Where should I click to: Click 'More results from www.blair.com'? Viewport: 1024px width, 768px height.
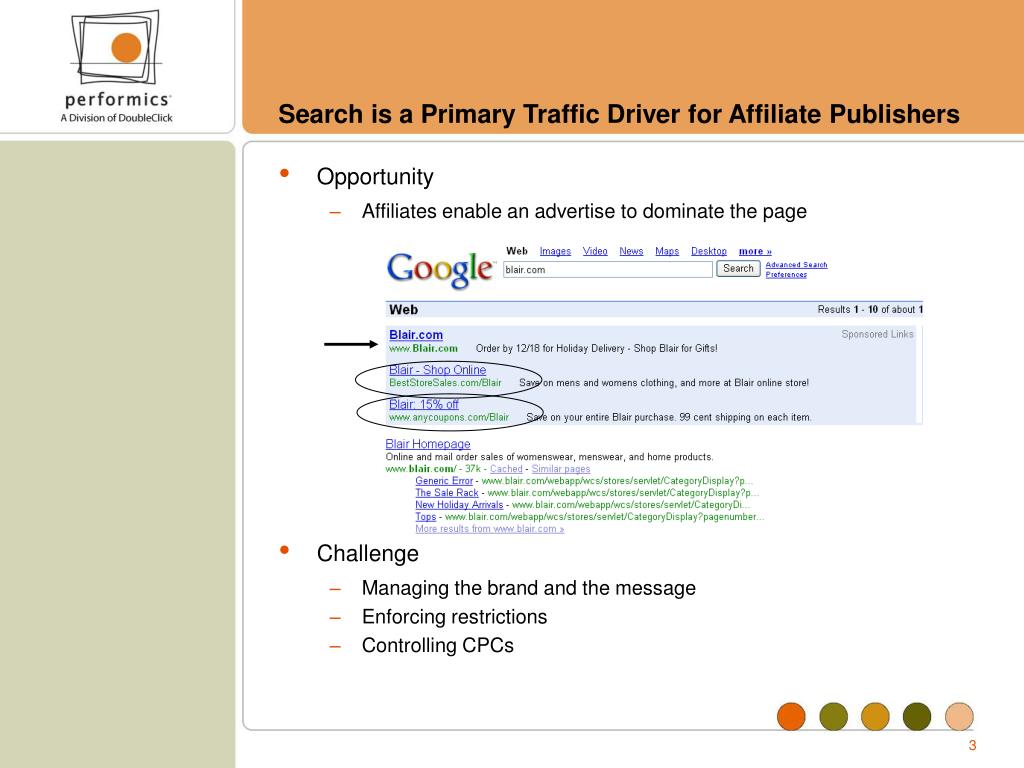click(490, 529)
